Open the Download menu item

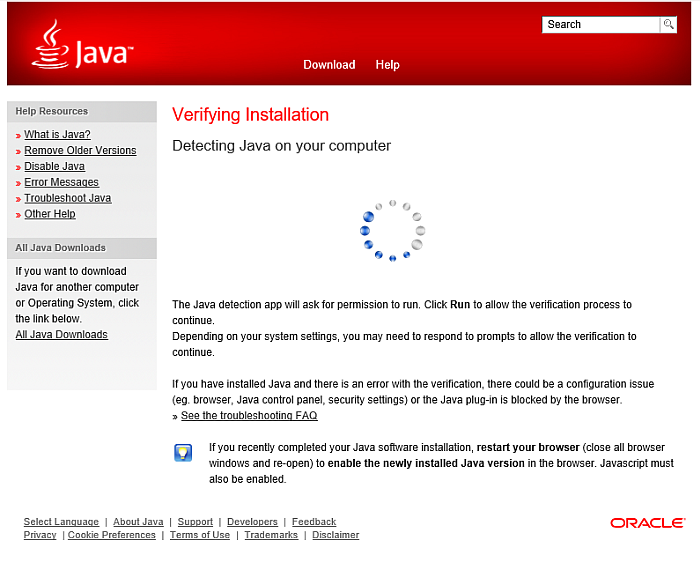pyautogui.click(x=329, y=65)
